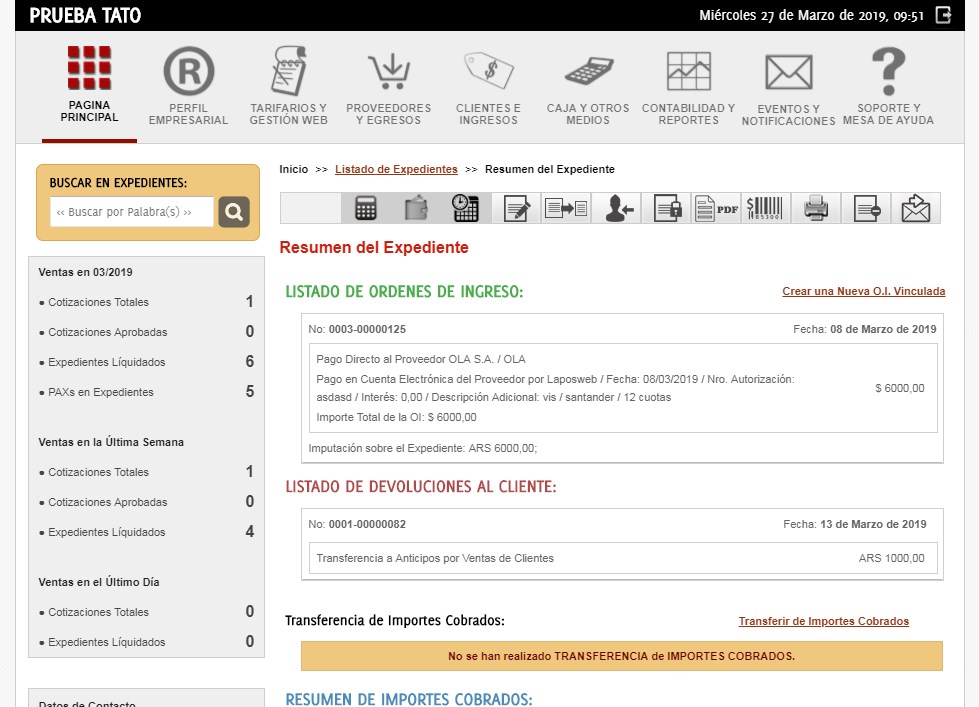This screenshot has width=979, height=707.
Task: Follow the Listado de Expedientes breadcrumb link
Action: coord(396,169)
